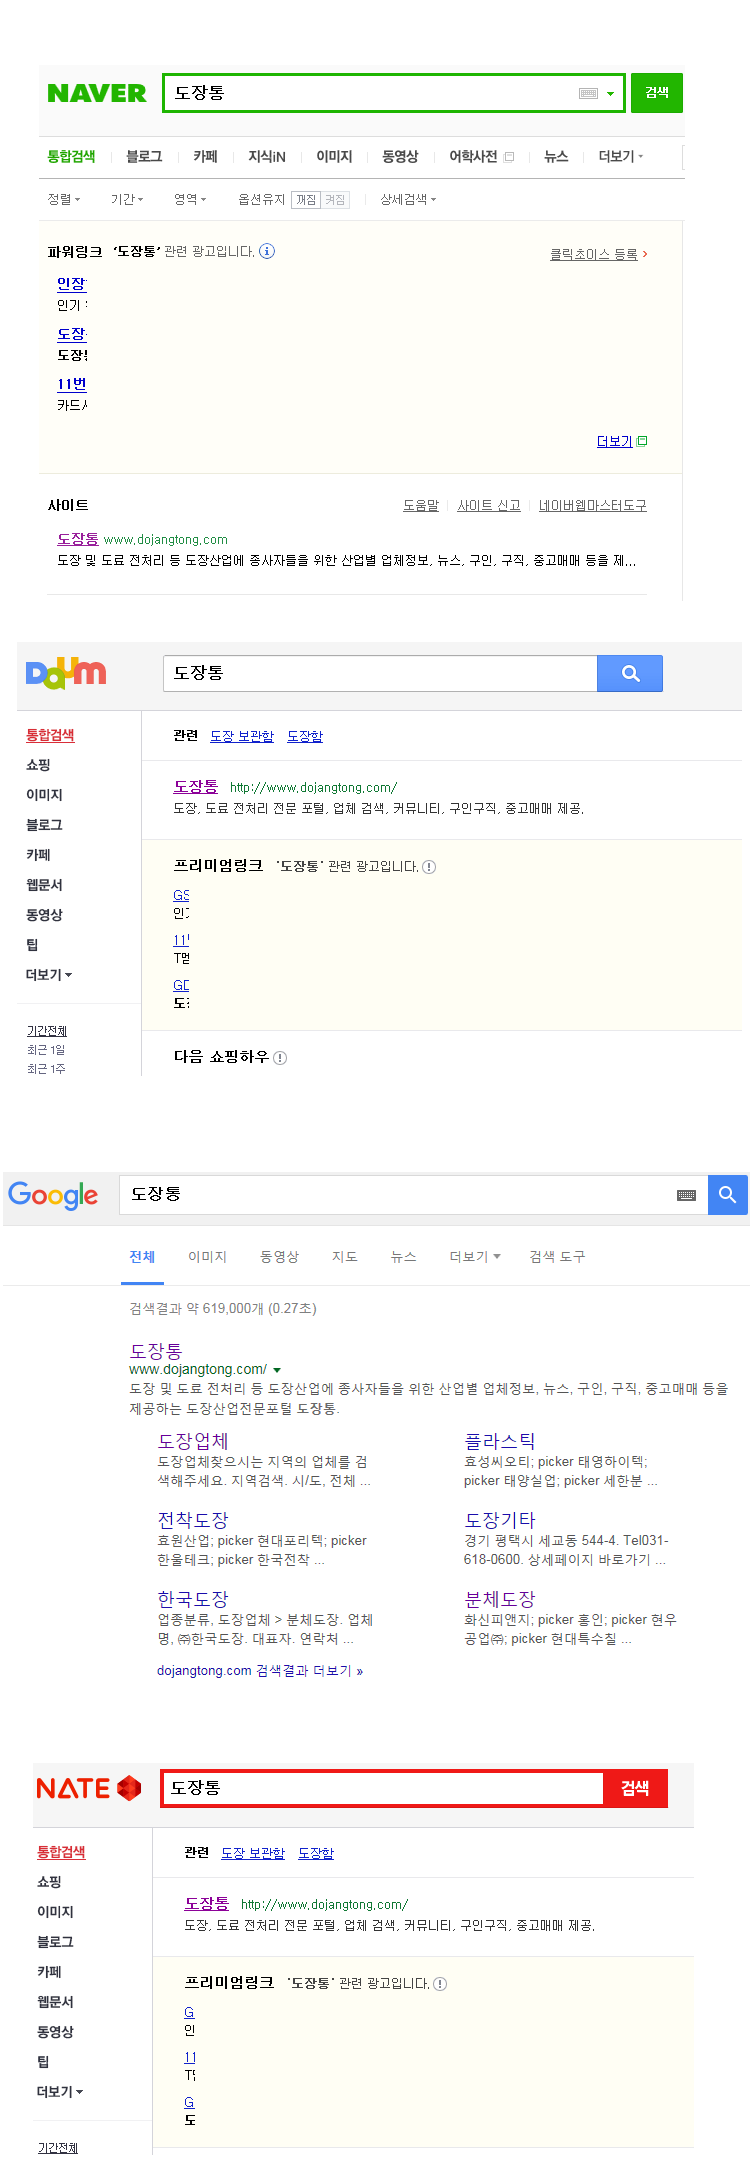The width and height of the screenshot is (750, 2168).
Task: Open the 도장업체 sitelink in Google results
Action: [x=193, y=1441]
